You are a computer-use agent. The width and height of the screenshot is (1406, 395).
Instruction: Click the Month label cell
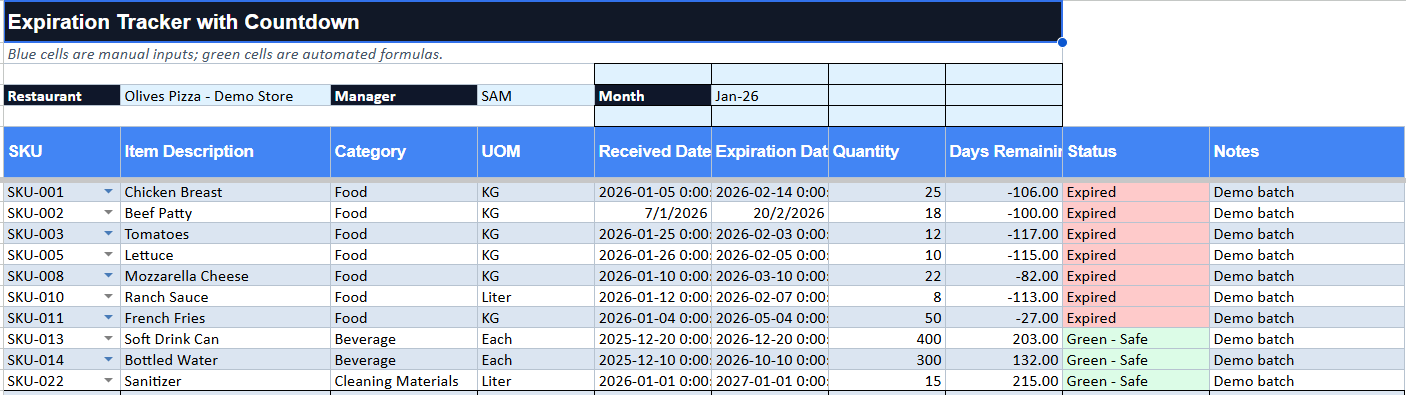pyautogui.click(x=653, y=96)
